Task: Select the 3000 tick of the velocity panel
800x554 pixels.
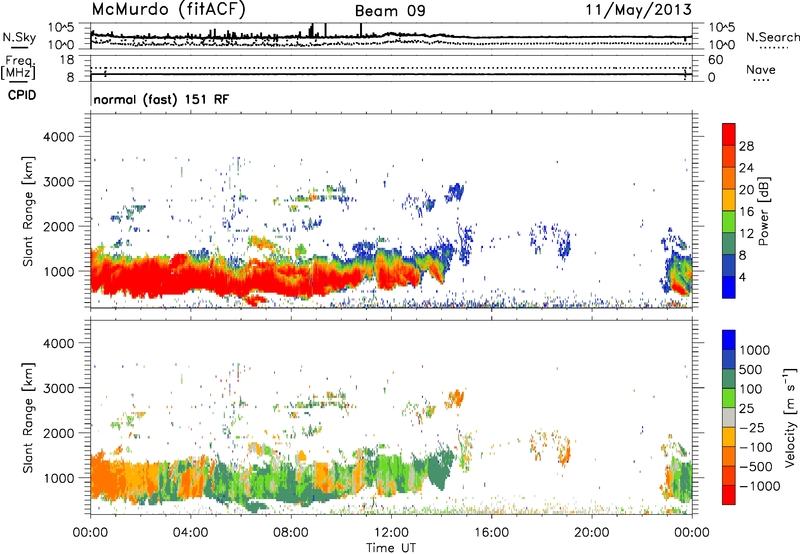Action: point(58,388)
